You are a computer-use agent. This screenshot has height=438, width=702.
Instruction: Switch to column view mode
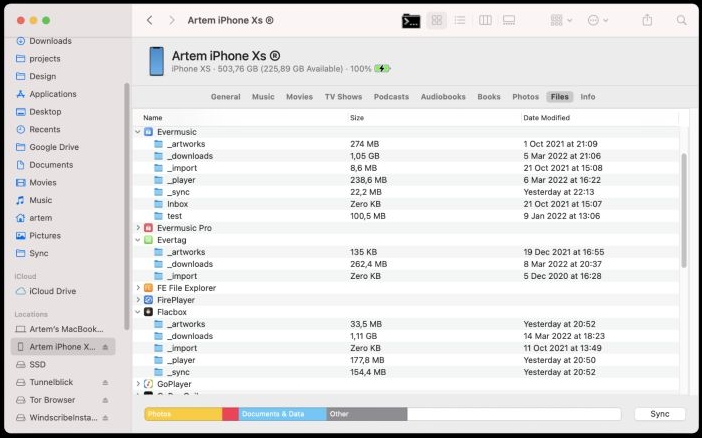click(485, 20)
